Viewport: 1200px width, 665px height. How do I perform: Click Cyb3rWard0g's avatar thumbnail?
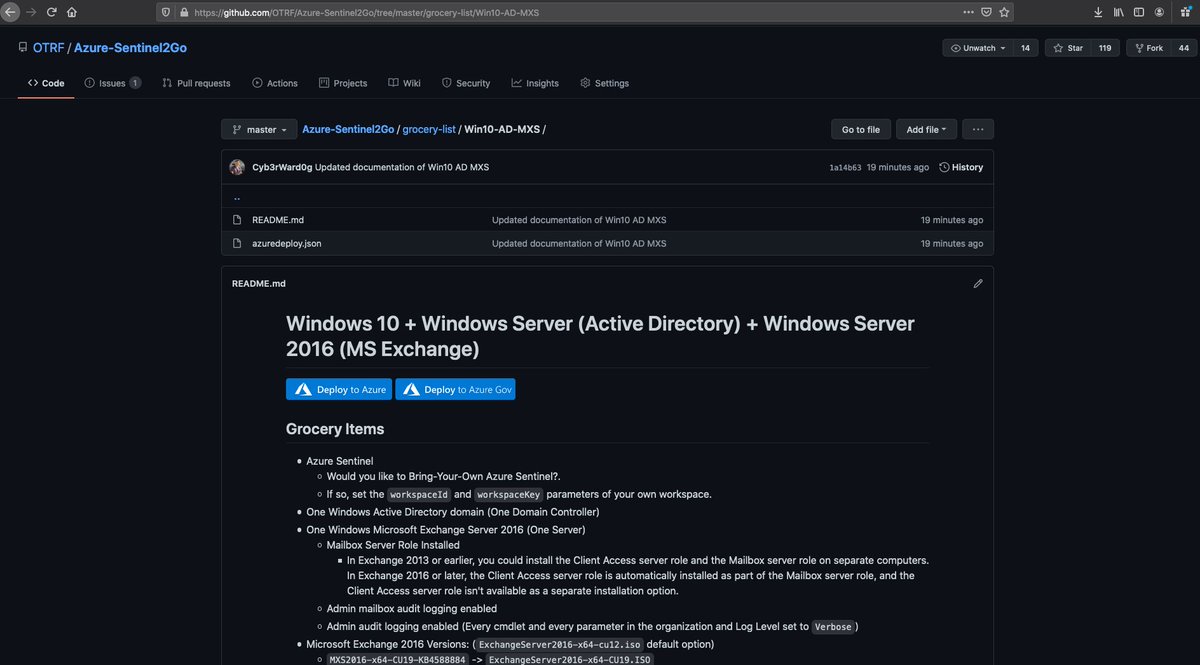pos(237,167)
